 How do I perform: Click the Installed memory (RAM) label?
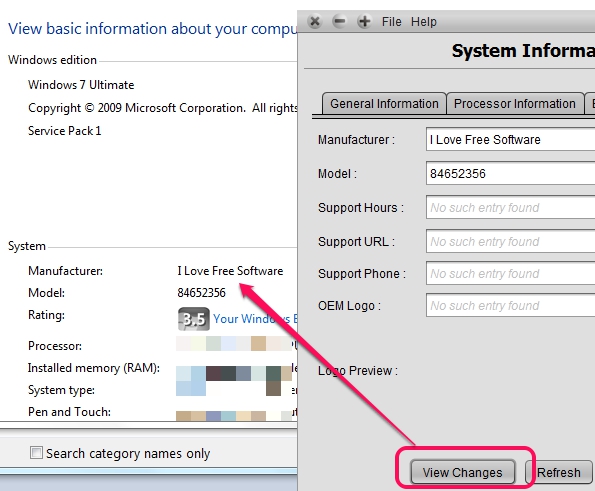(94, 368)
